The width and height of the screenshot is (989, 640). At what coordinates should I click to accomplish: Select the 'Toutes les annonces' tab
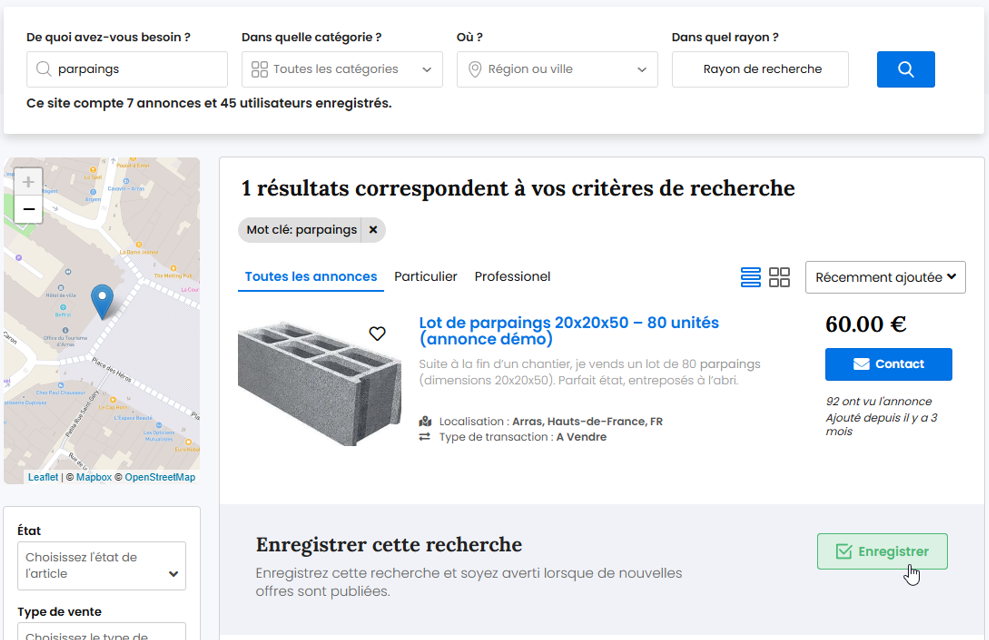tap(311, 276)
